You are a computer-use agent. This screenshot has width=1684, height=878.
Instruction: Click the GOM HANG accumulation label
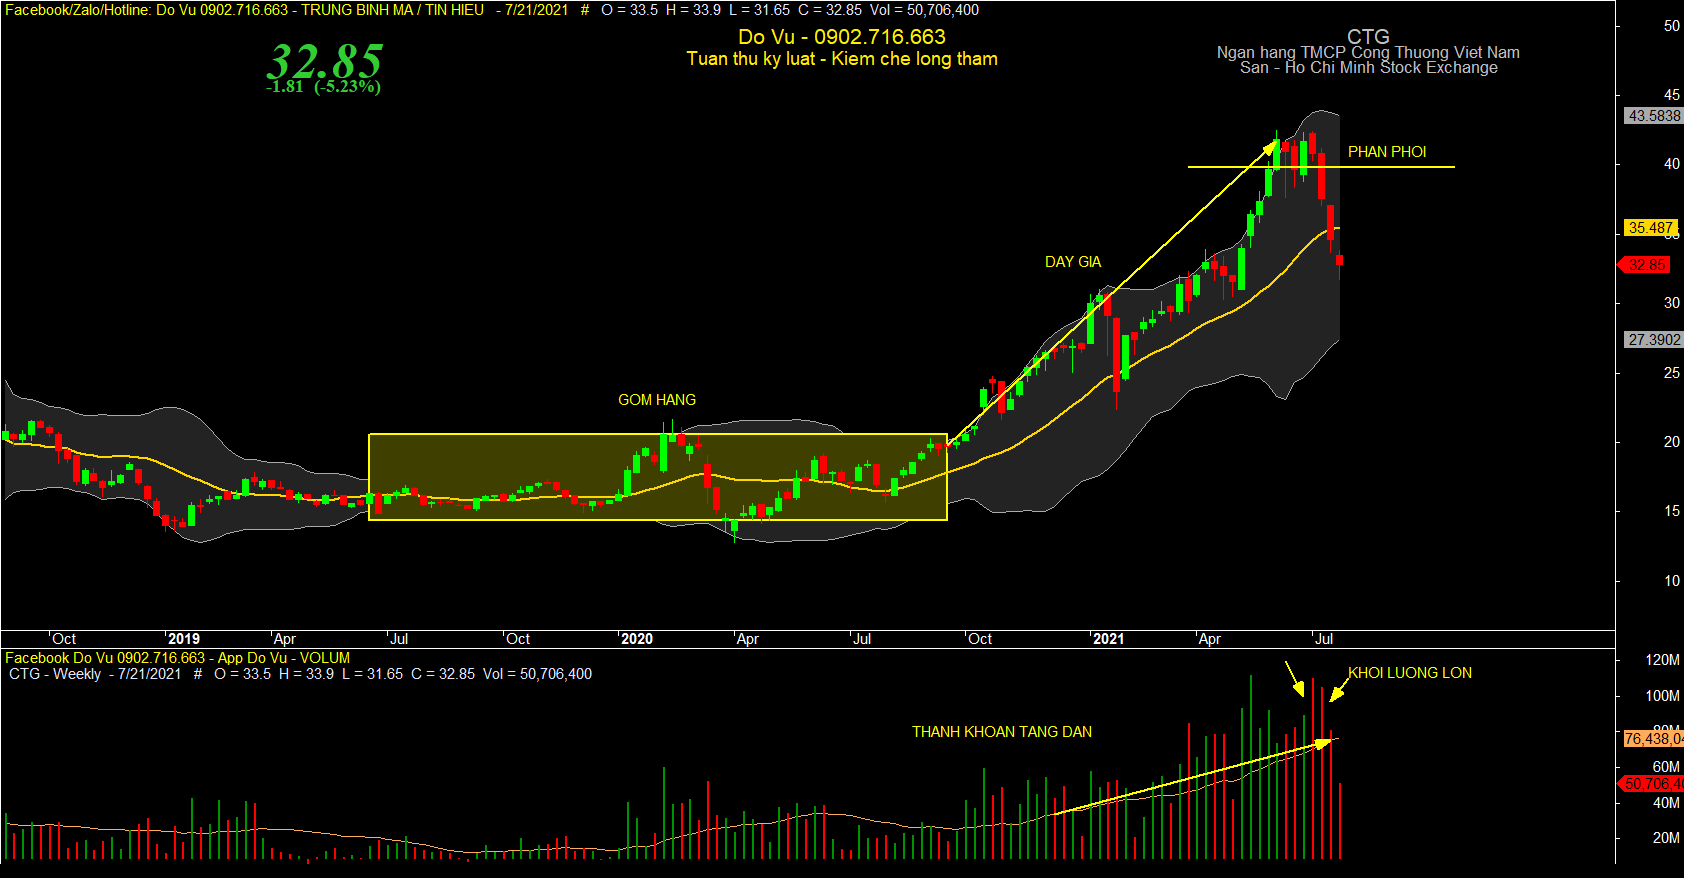(657, 400)
